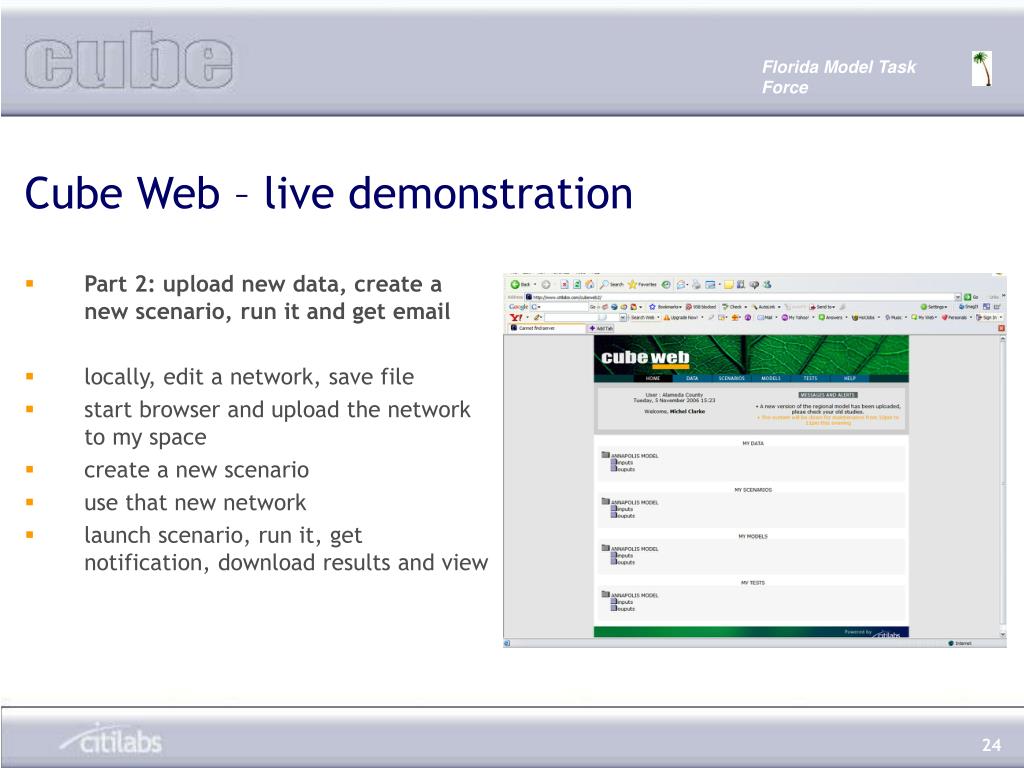1024x768 pixels.
Task: Open outputs item under My Data
Action: coord(623,469)
